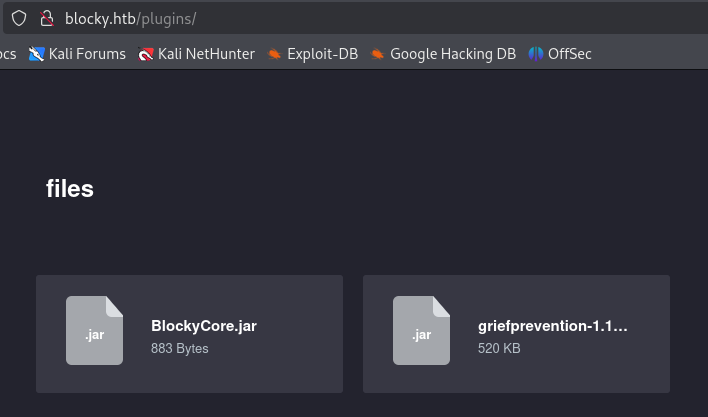Open the partially visible Kali Docs bookmark
This screenshot has width=708, height=417.
coord(8,54)
